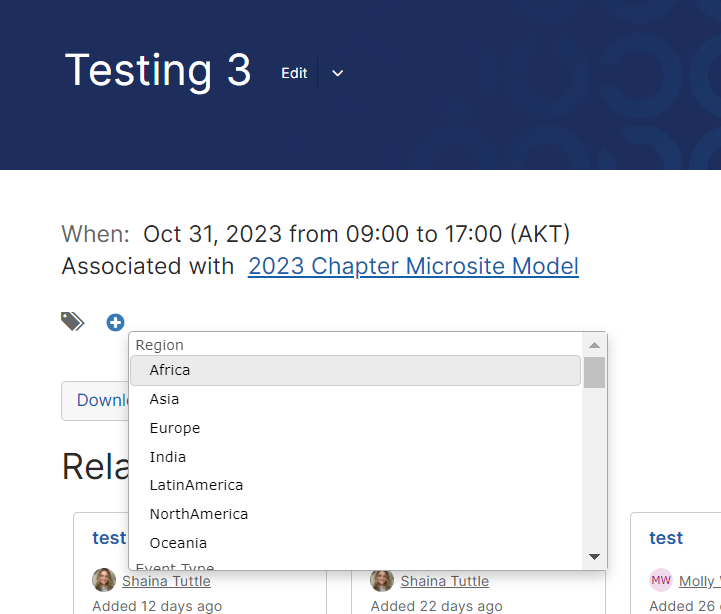
Task: Choose NorthAmerica from the Region list
Action: 199,514
